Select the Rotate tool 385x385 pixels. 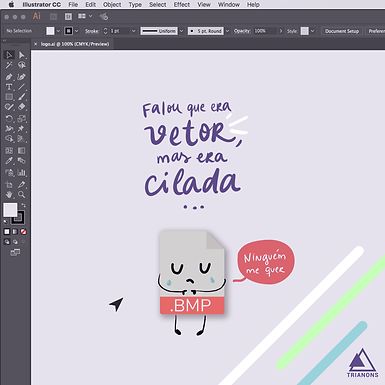pos(9,119)
